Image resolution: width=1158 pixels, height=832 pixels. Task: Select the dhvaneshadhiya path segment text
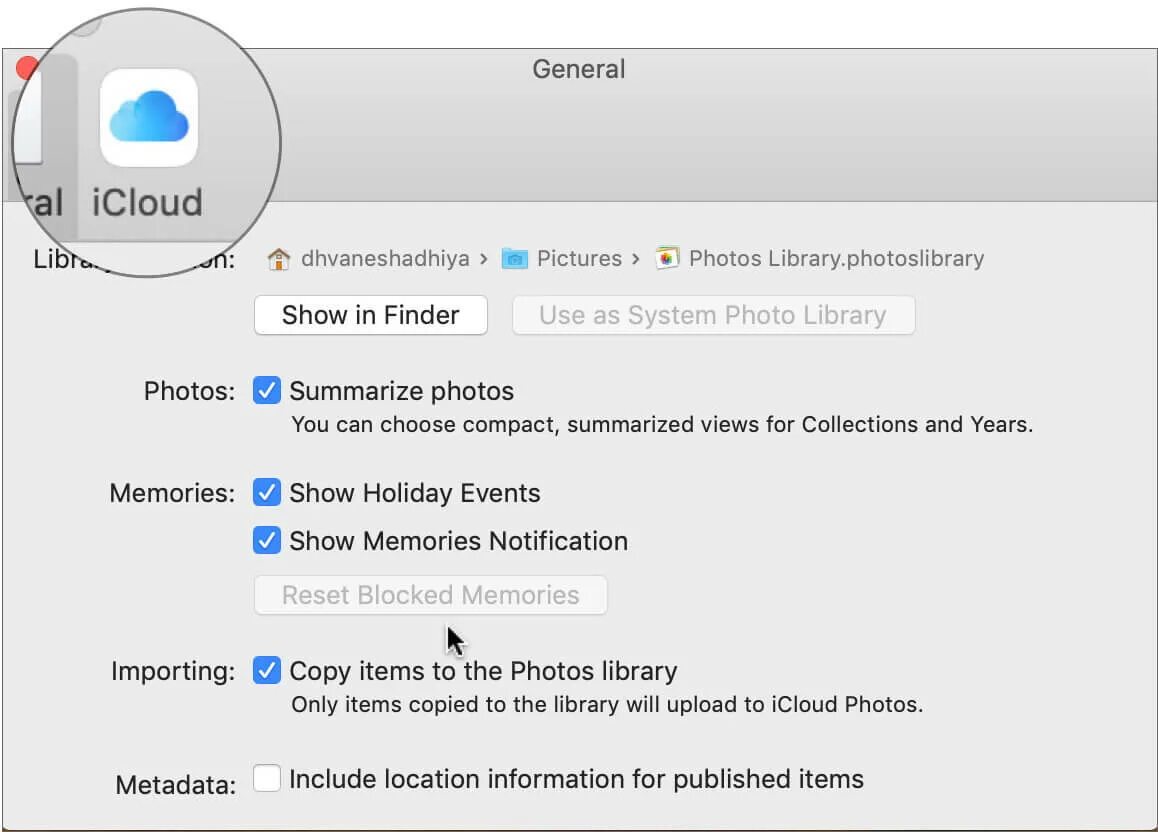[385, 259]
